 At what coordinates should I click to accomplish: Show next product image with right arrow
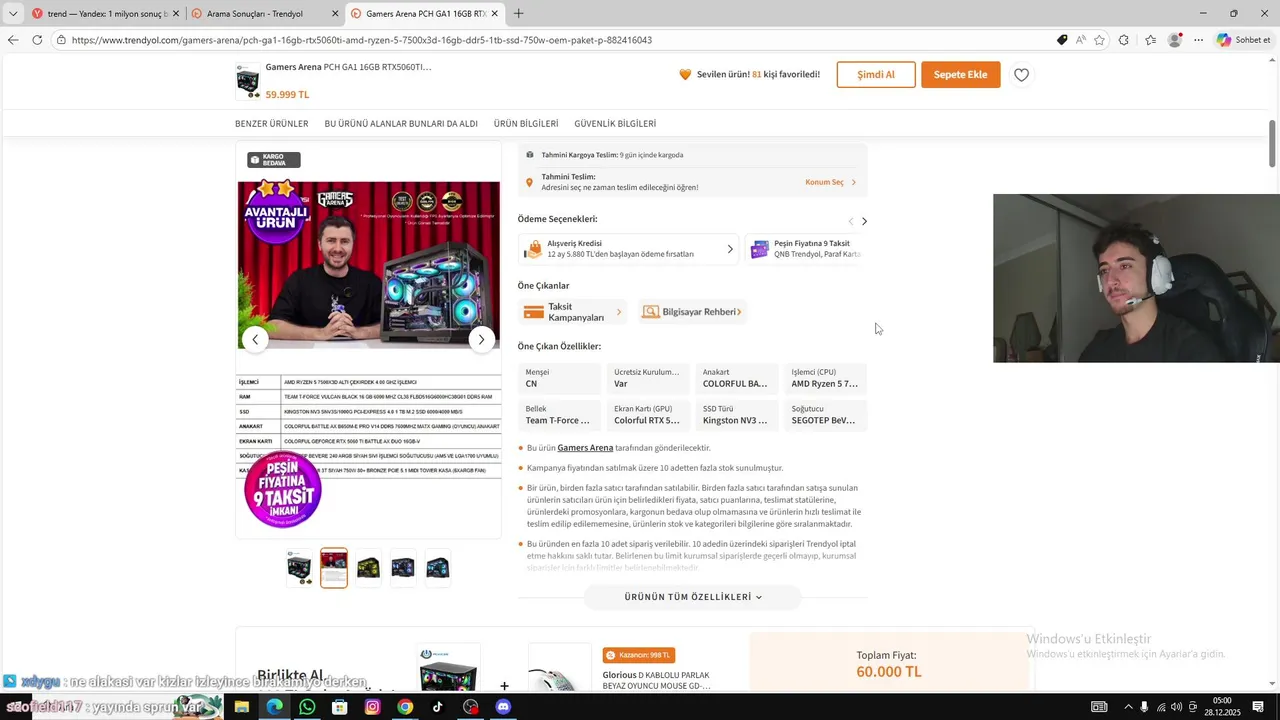[481, 339]
